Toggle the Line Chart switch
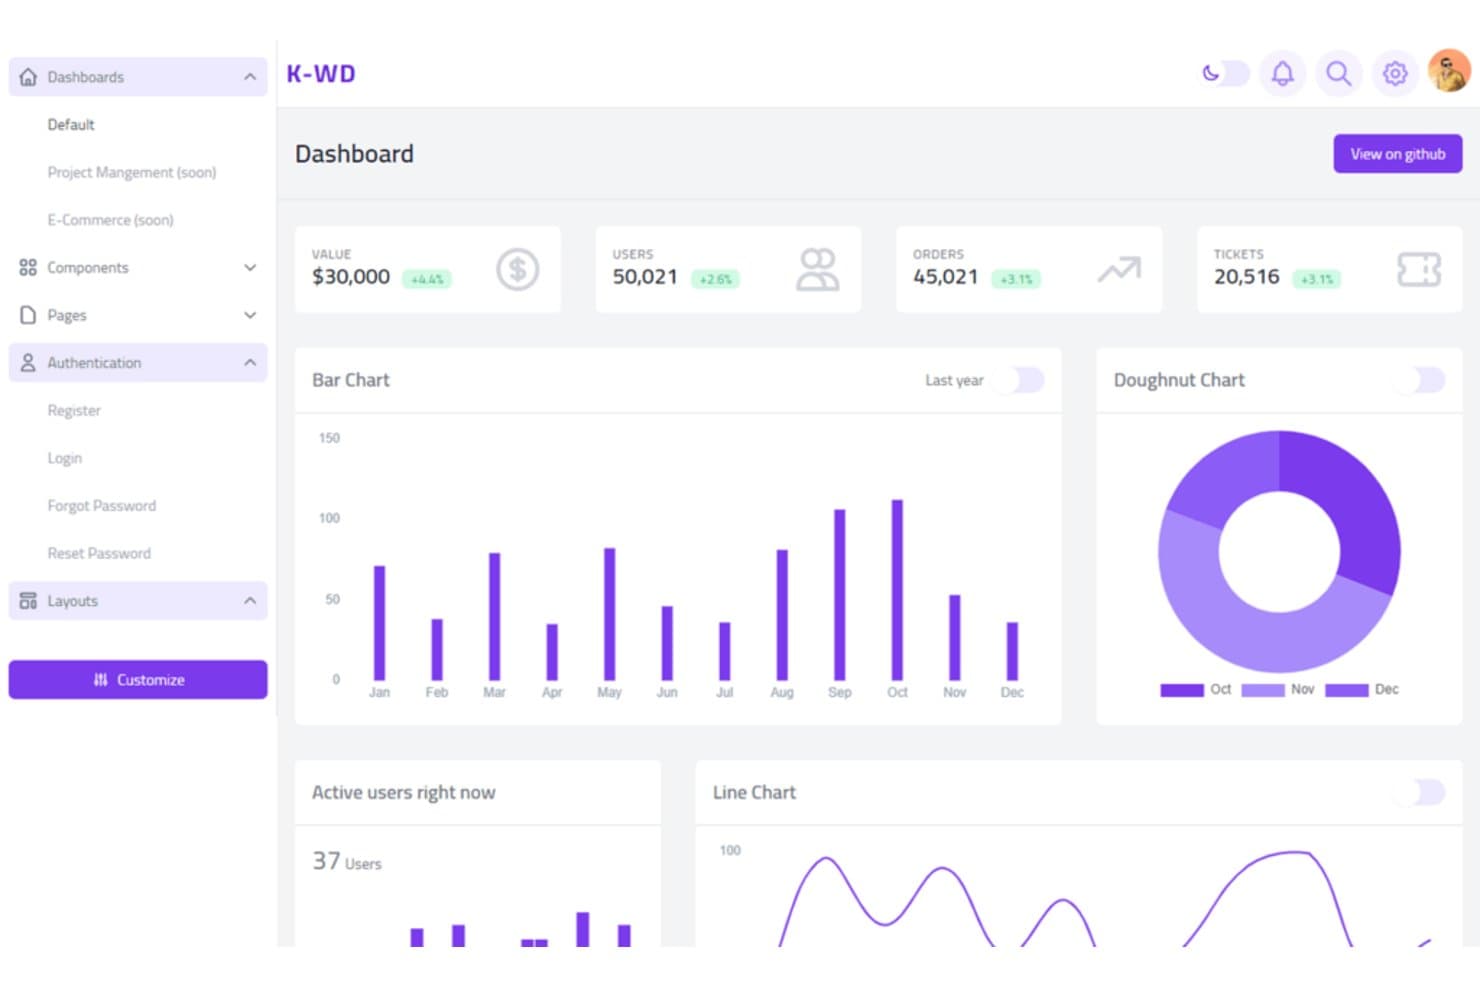The width and height of the screenshot is (1480, 987). click(1421, 792)
